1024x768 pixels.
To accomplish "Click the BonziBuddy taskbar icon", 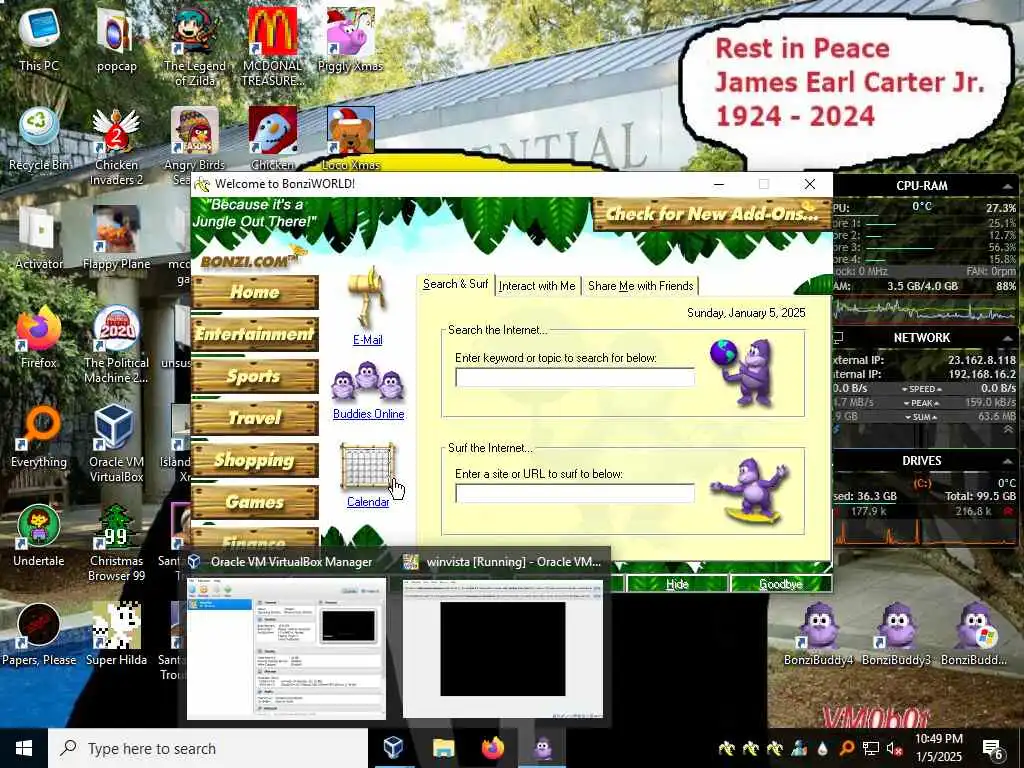I will point(543,748).
